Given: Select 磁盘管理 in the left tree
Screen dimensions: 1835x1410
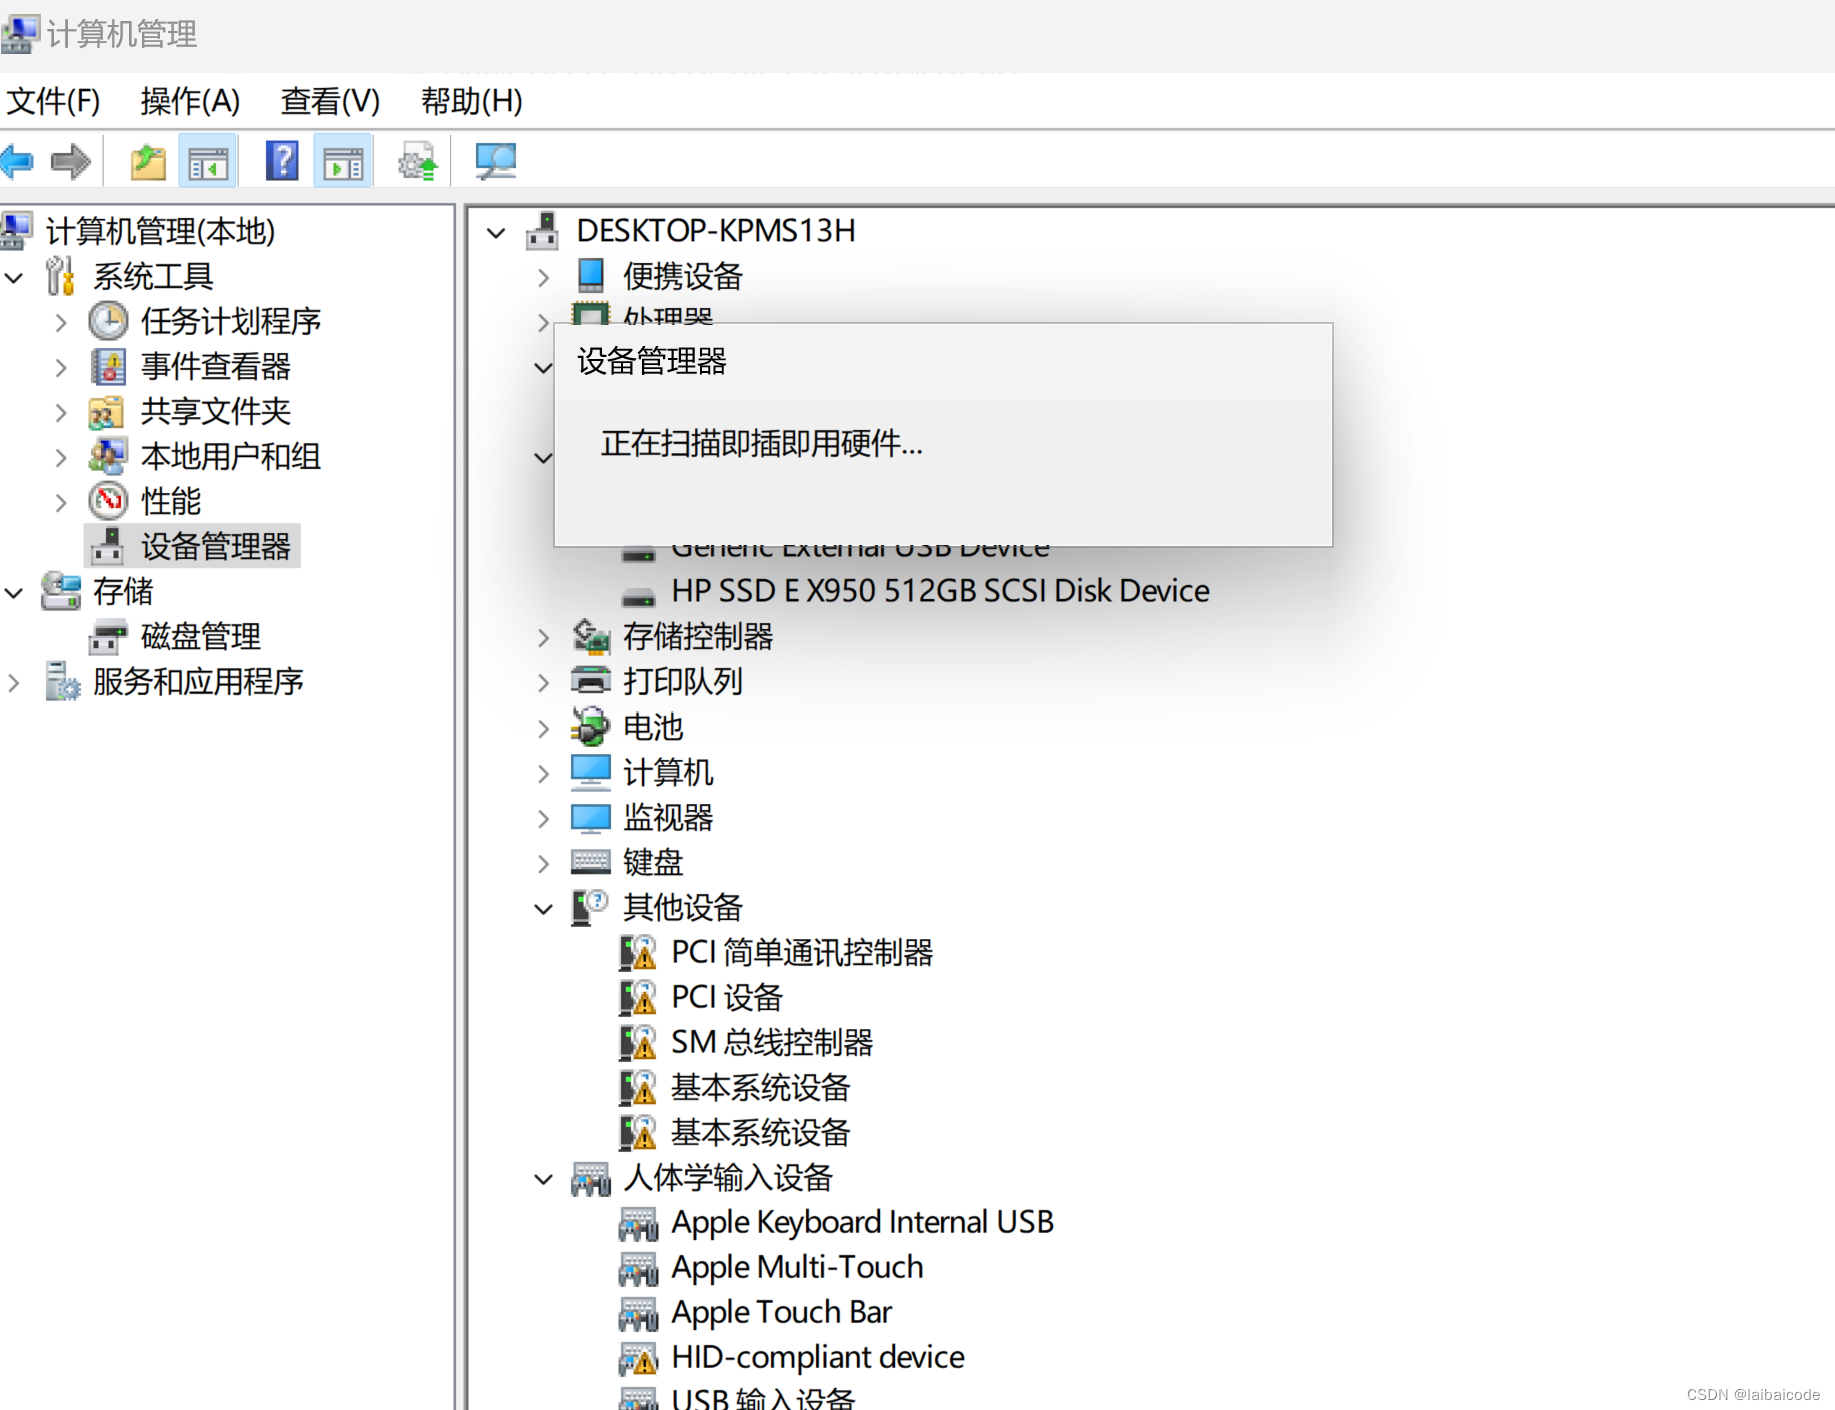Looking at the screenshot, I should (x=200, y=637).
